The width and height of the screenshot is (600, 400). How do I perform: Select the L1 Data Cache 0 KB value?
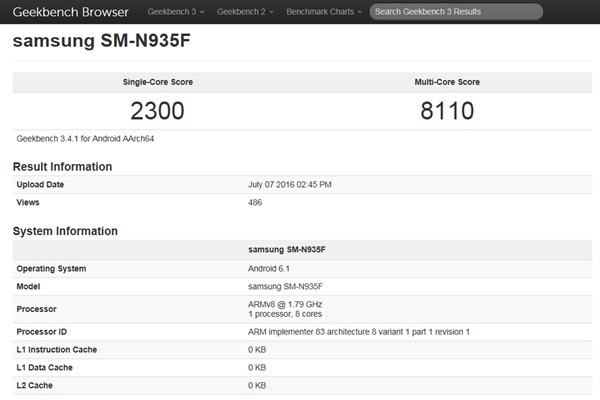point(257,367)
